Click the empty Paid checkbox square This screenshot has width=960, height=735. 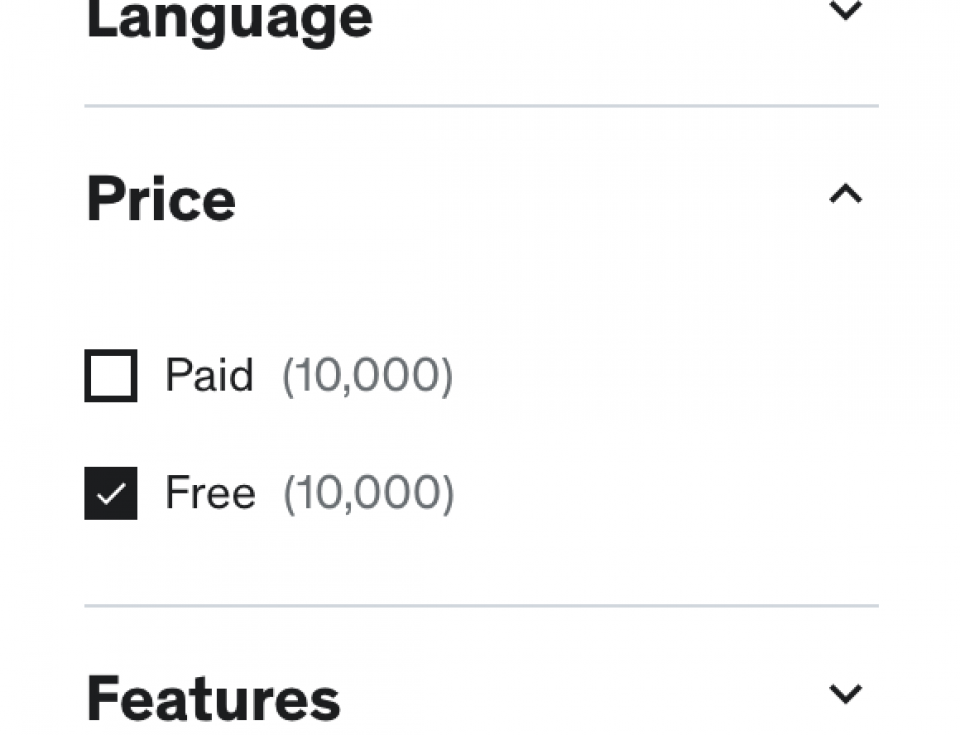click(x=110, y=376)
